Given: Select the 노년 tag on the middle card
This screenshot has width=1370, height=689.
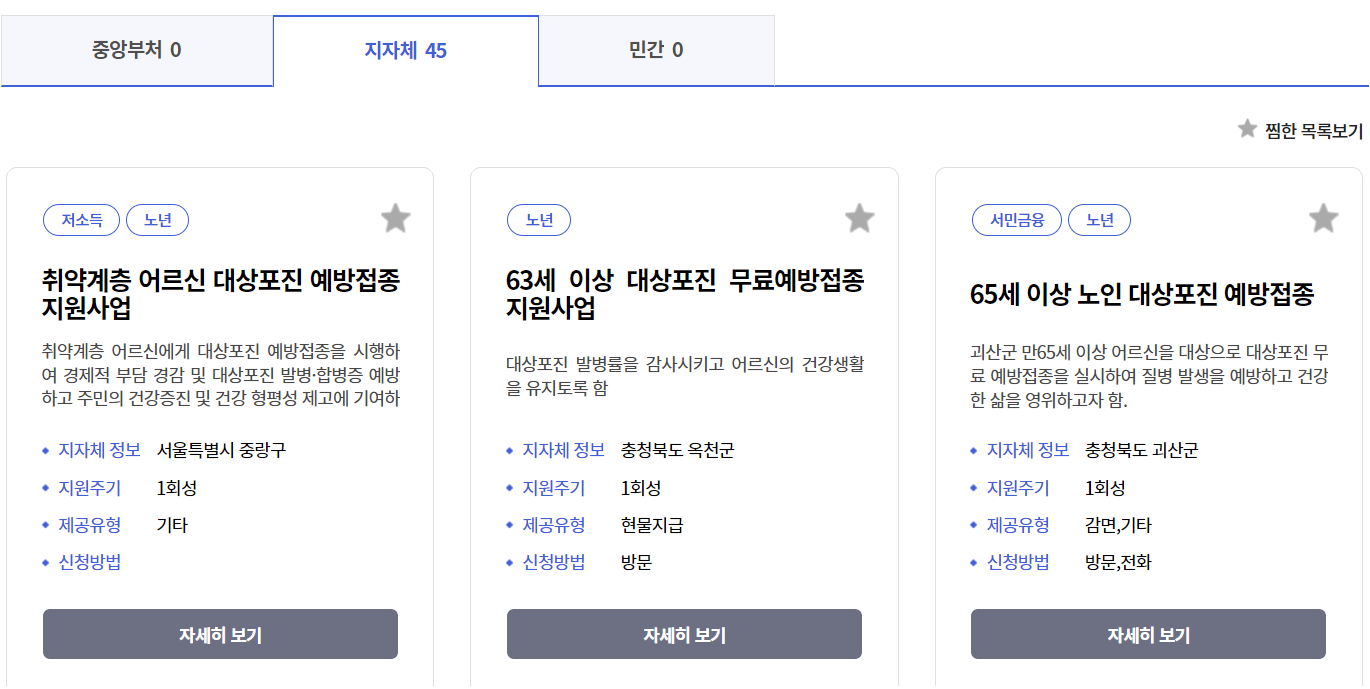Looking at the screenshot, I should click(x=539, y=220).
